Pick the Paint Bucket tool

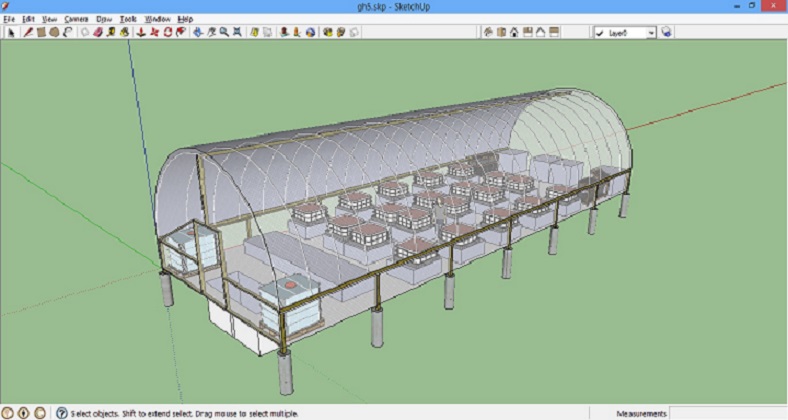(x=124, y=33)
